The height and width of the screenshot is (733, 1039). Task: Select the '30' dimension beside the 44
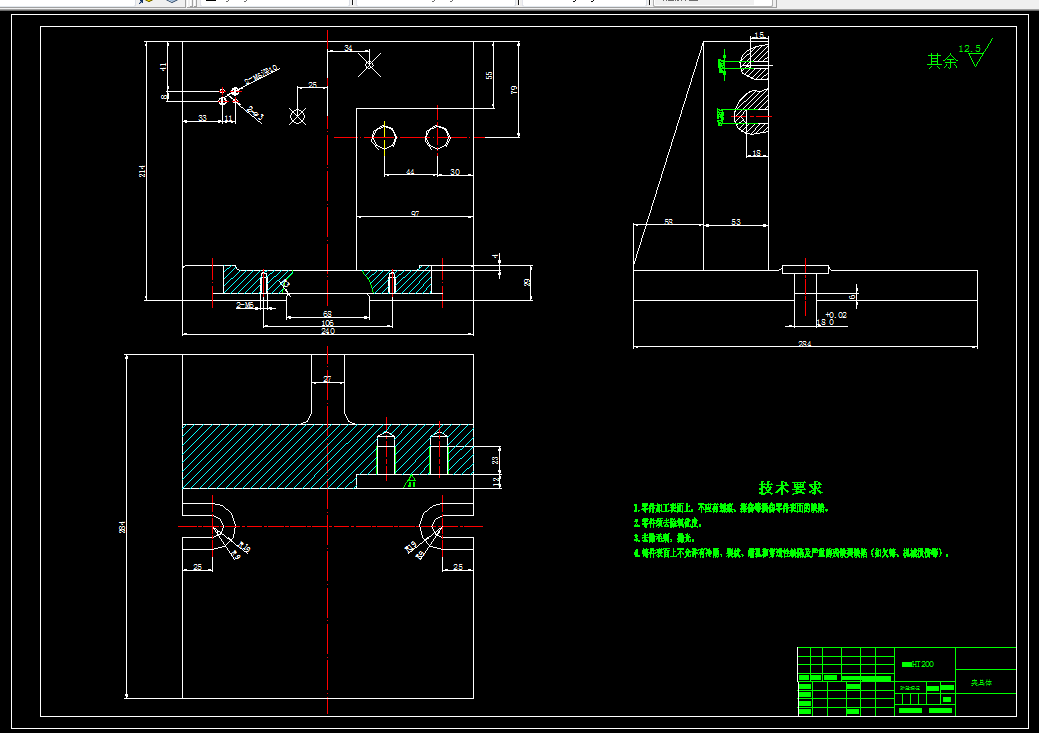(x=455, y=172)
